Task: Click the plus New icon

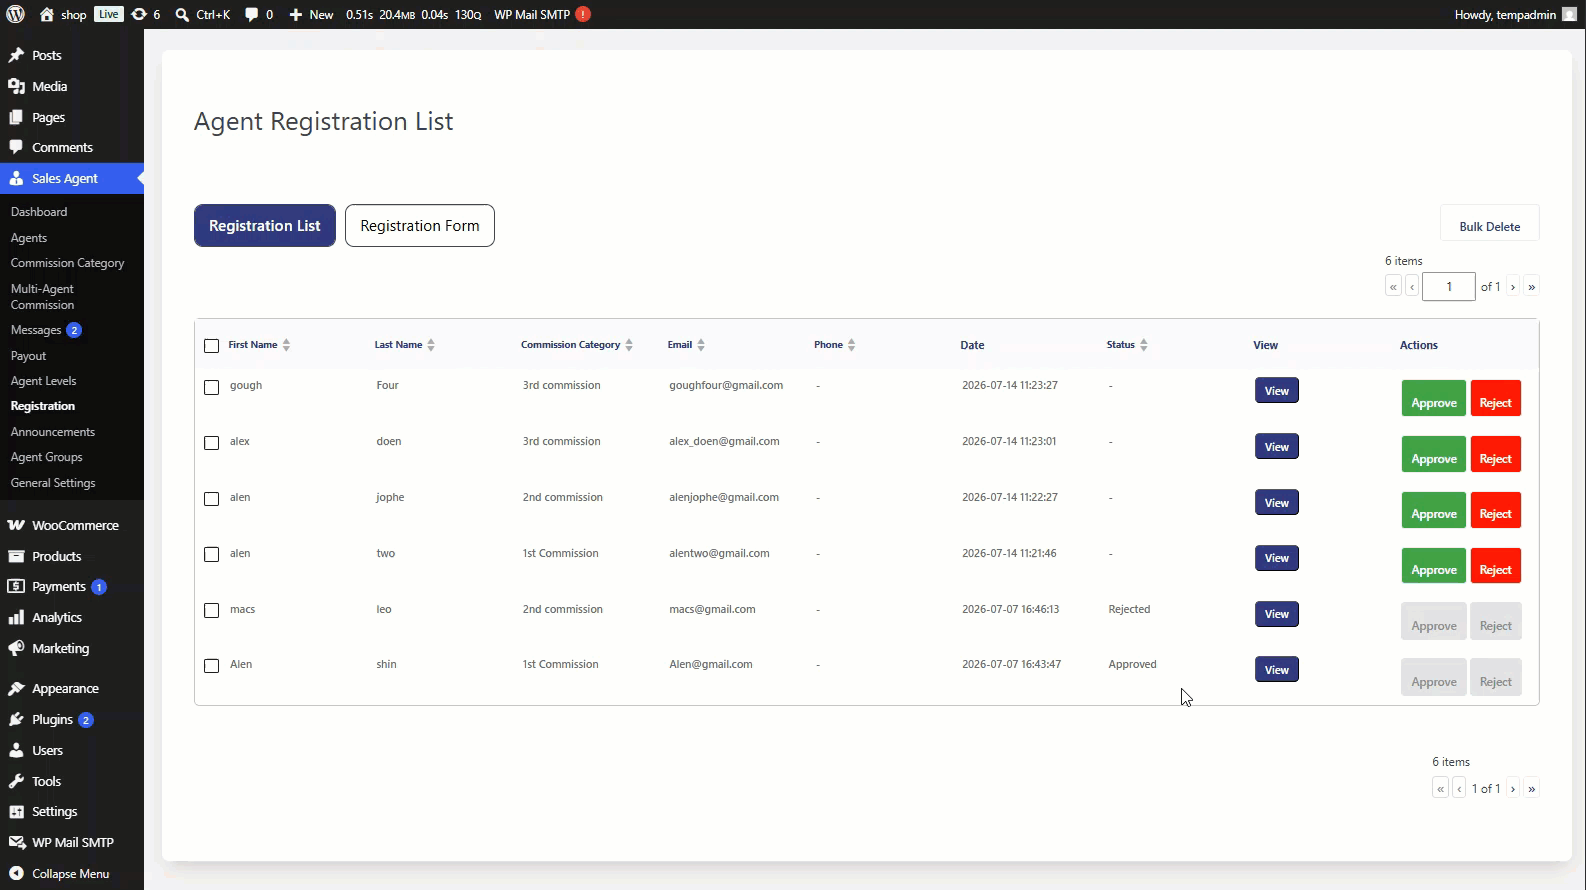Action: click(x=296, y=14)
